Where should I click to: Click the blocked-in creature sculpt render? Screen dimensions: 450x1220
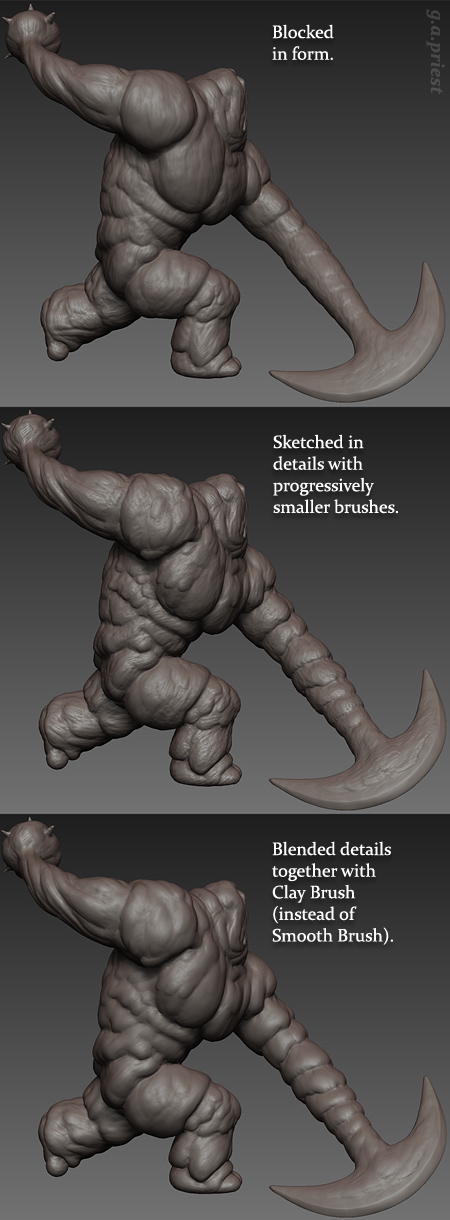coord(225,204)
